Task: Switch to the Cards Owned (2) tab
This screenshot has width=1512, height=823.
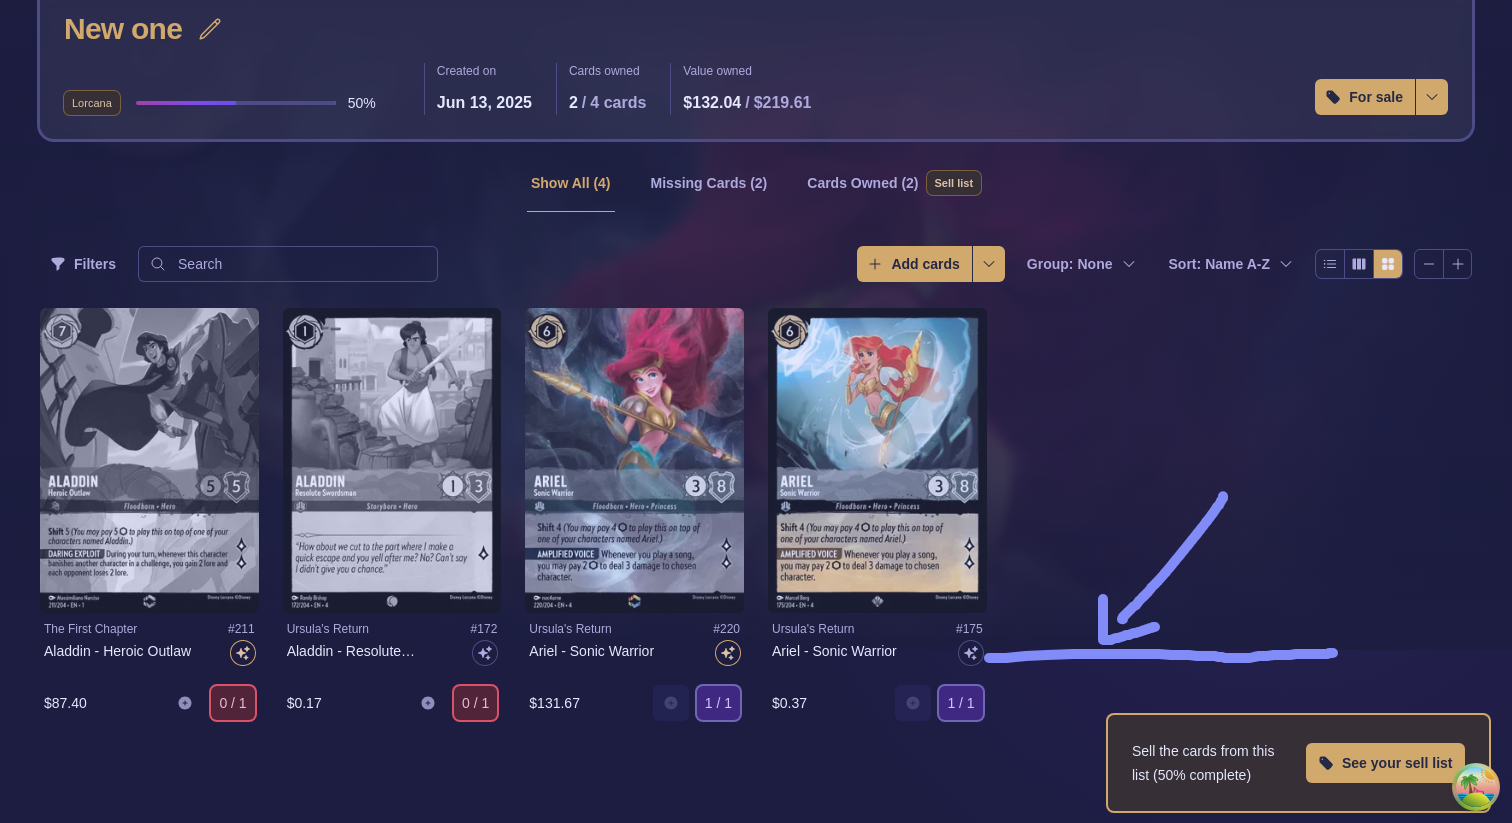Action: 862,183
